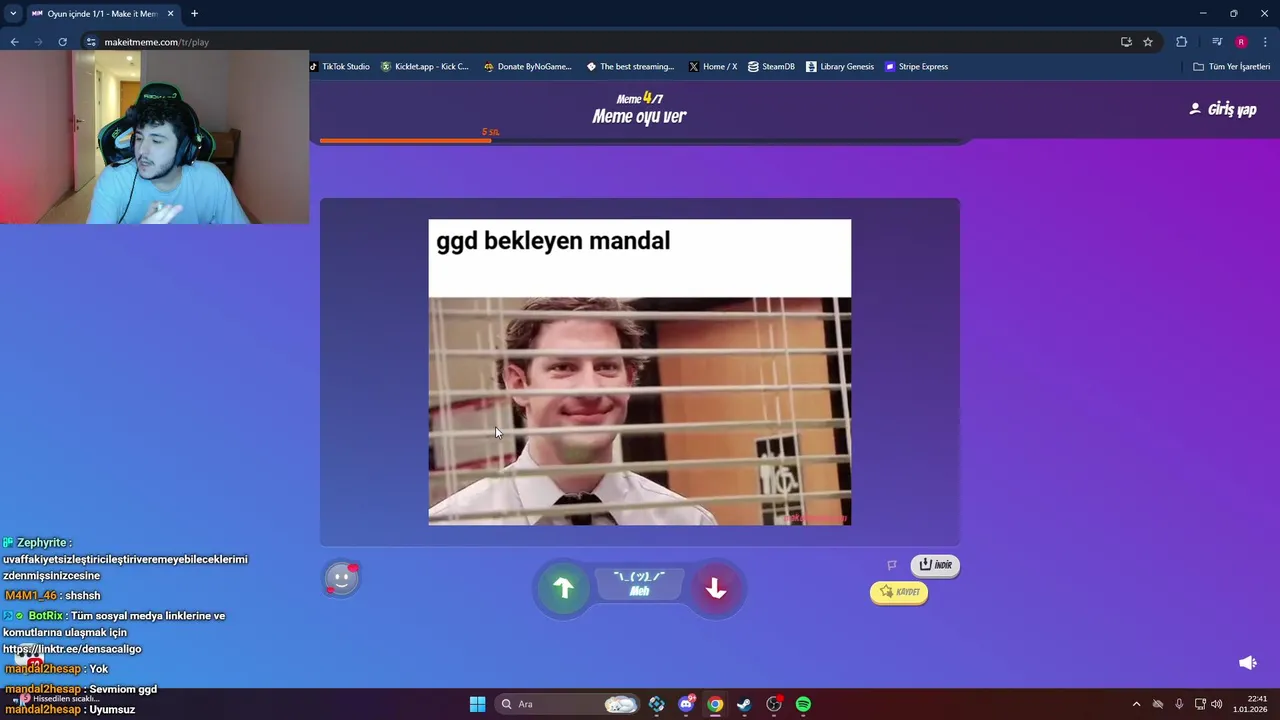Screen dimensions: 1280x720
Task: Click the flag report icon
Action: click(x=892, y=565)
